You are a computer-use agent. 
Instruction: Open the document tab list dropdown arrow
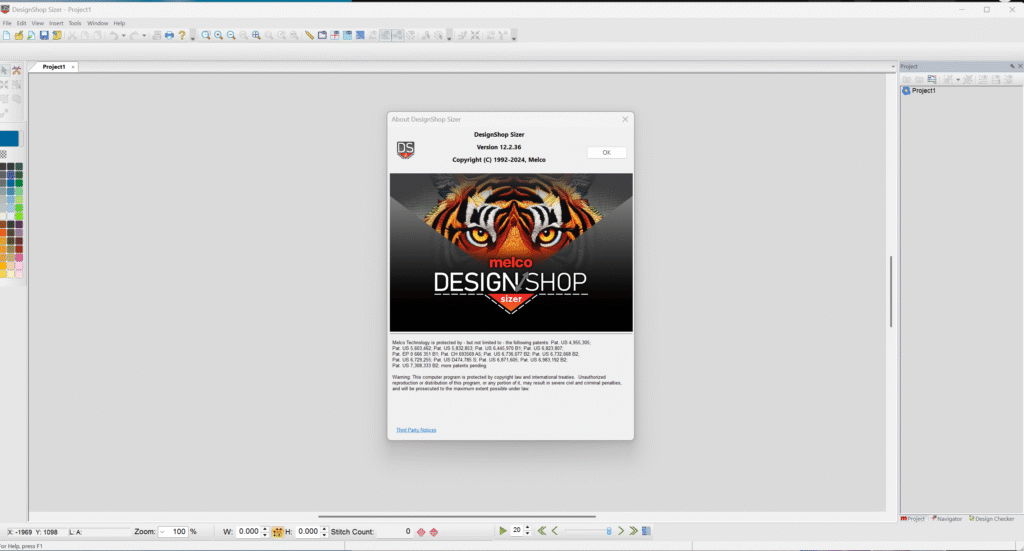891,67
